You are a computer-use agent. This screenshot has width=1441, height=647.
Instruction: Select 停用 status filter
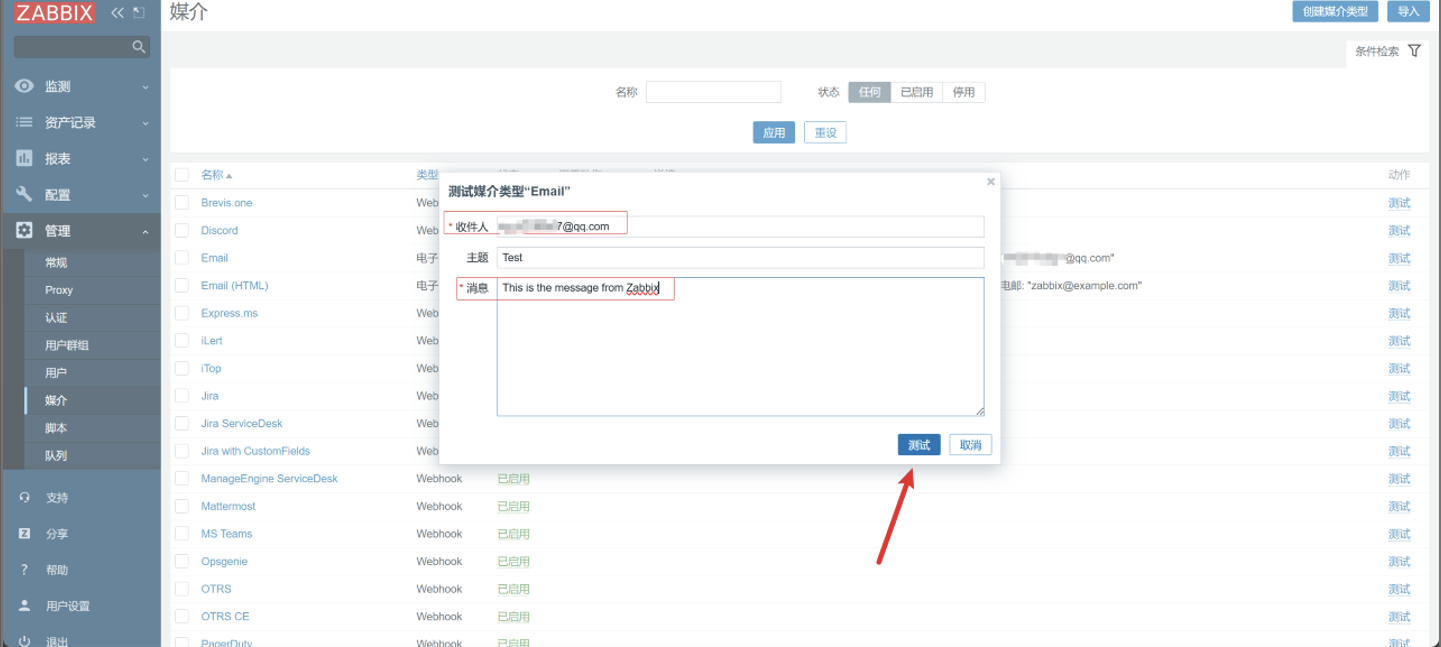pos(963,92)
